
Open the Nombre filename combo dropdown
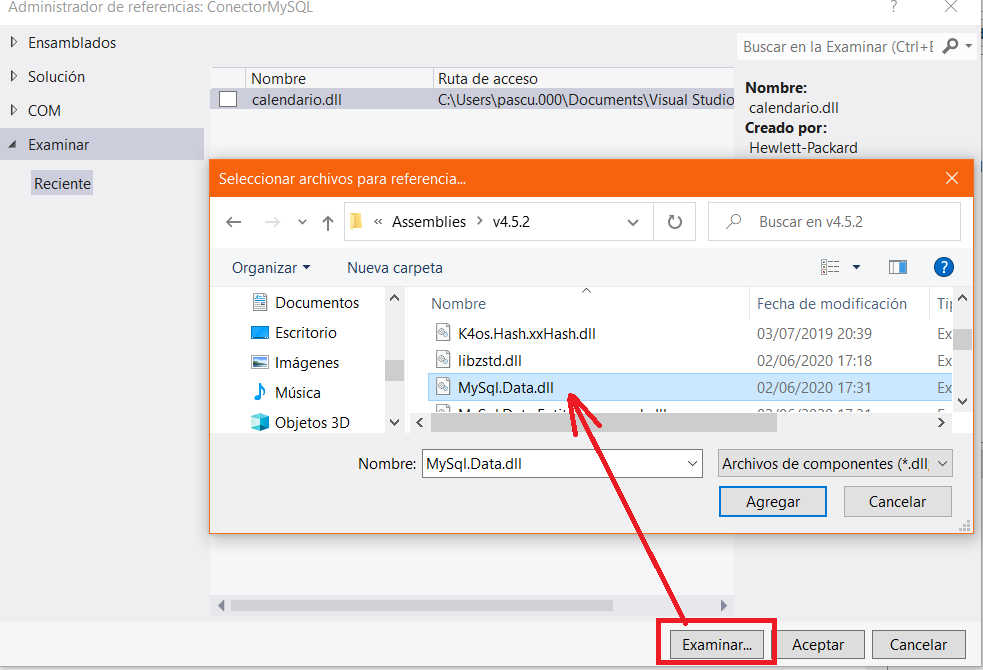pos(692,464)
